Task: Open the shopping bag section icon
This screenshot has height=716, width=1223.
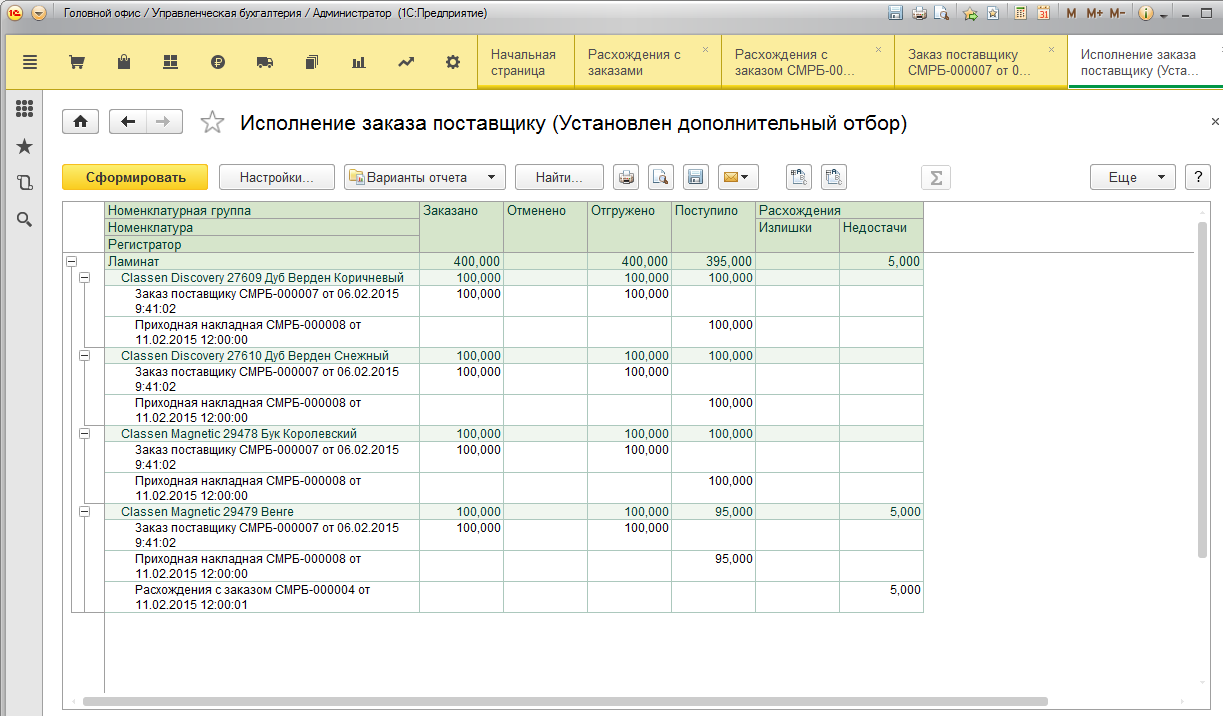Action: pos(123,62)
